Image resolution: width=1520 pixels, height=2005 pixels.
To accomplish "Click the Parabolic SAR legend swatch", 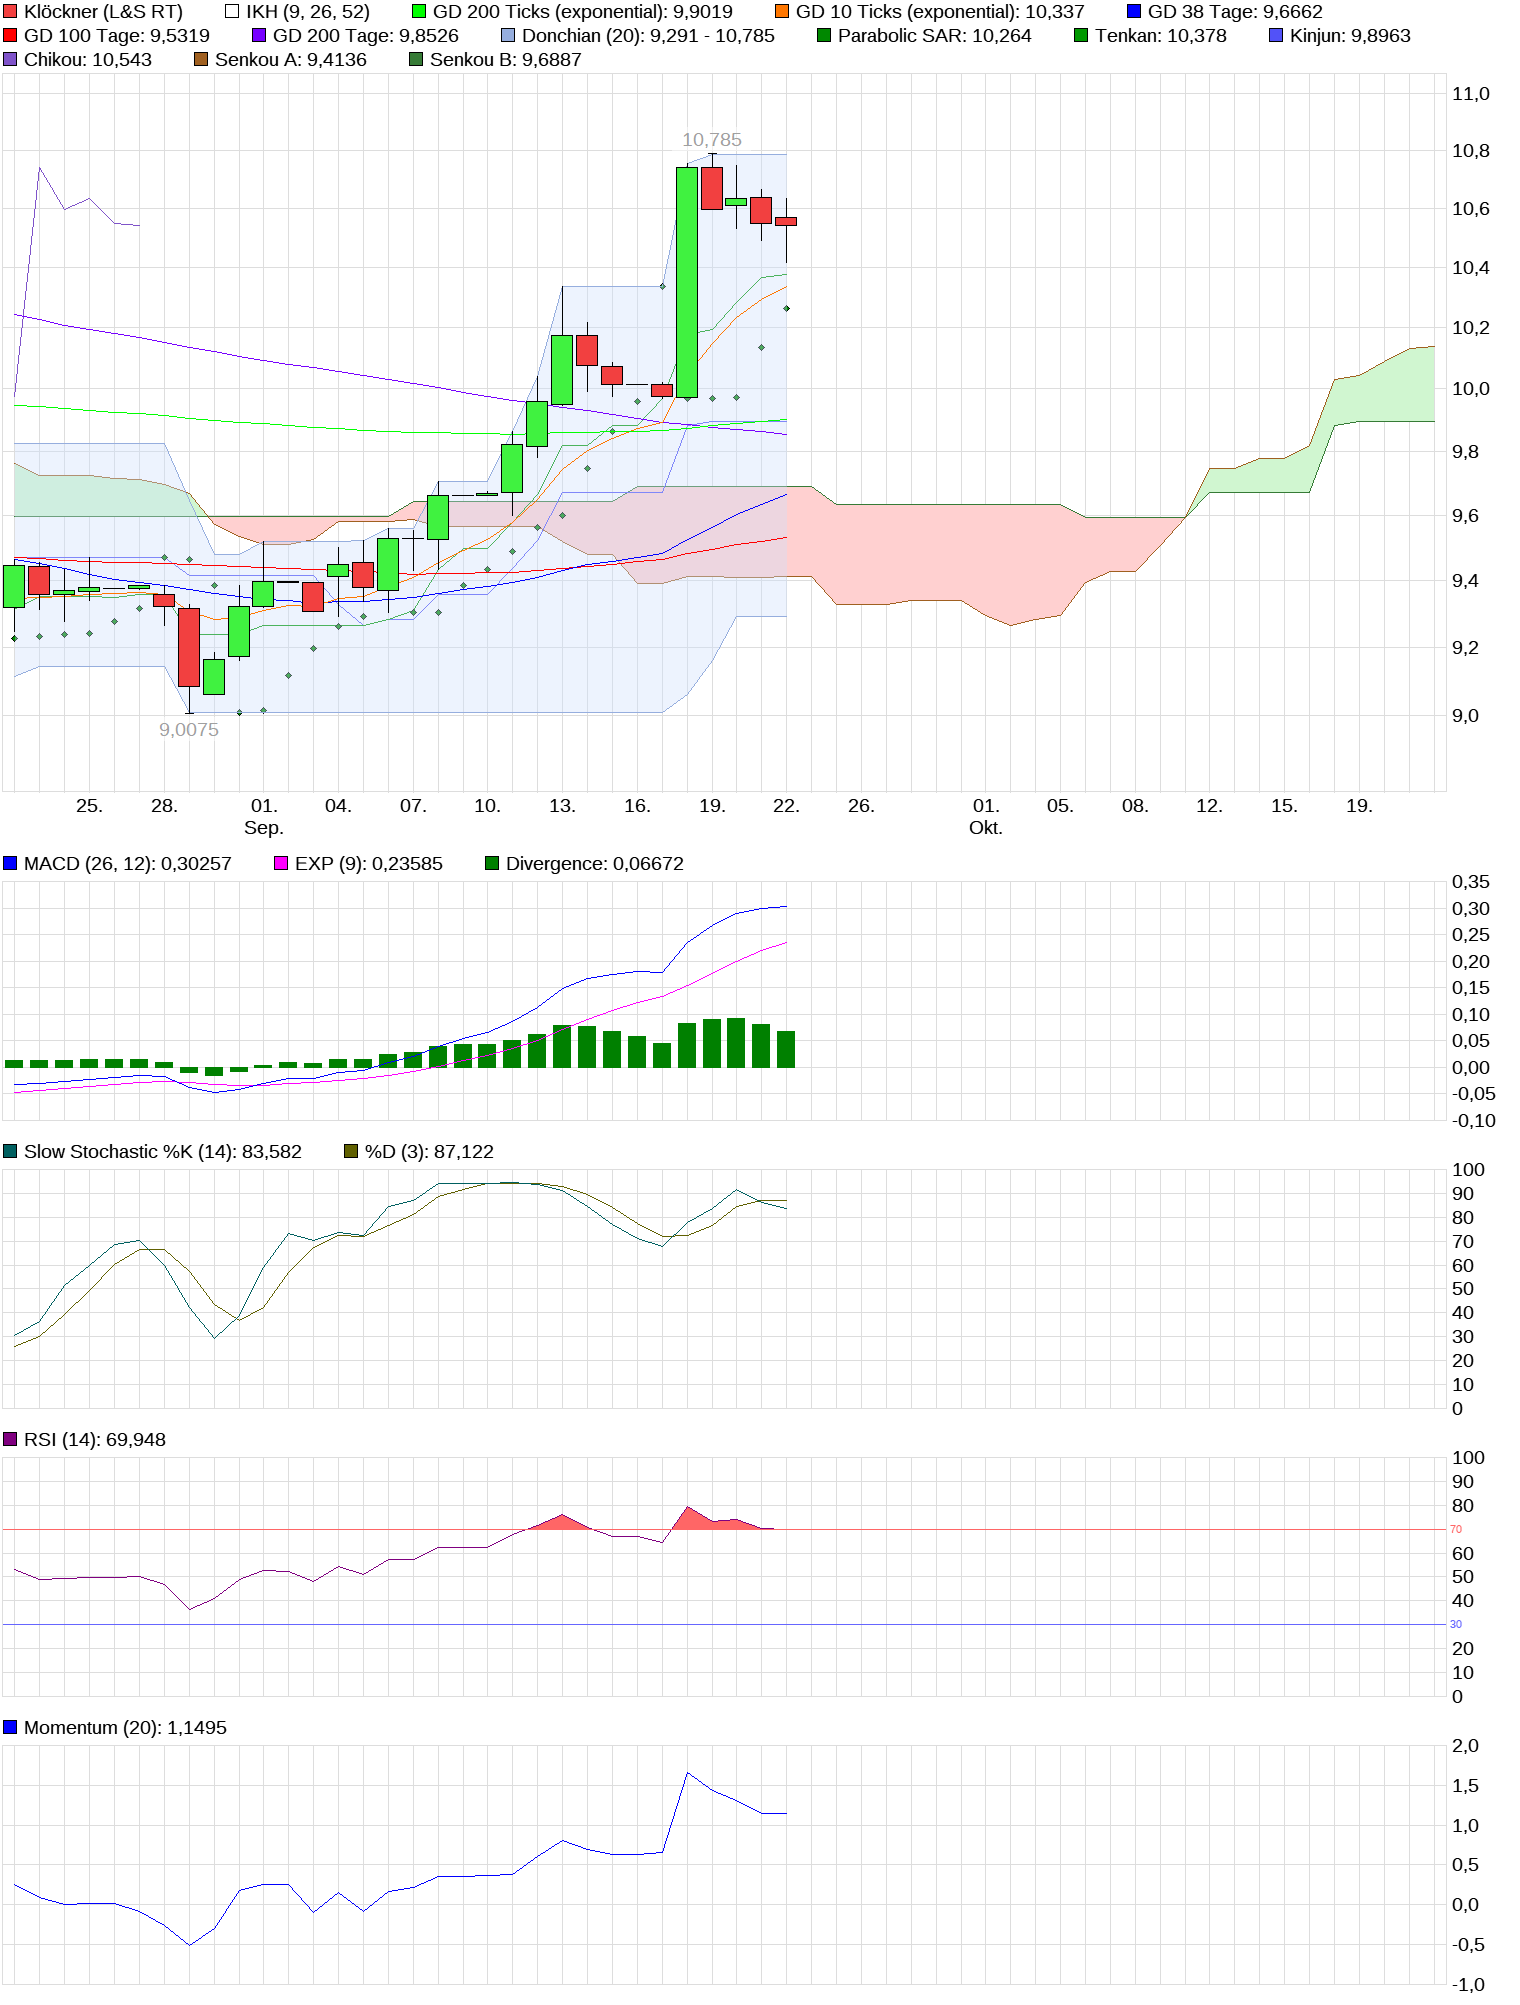I will tap(824, 36).
